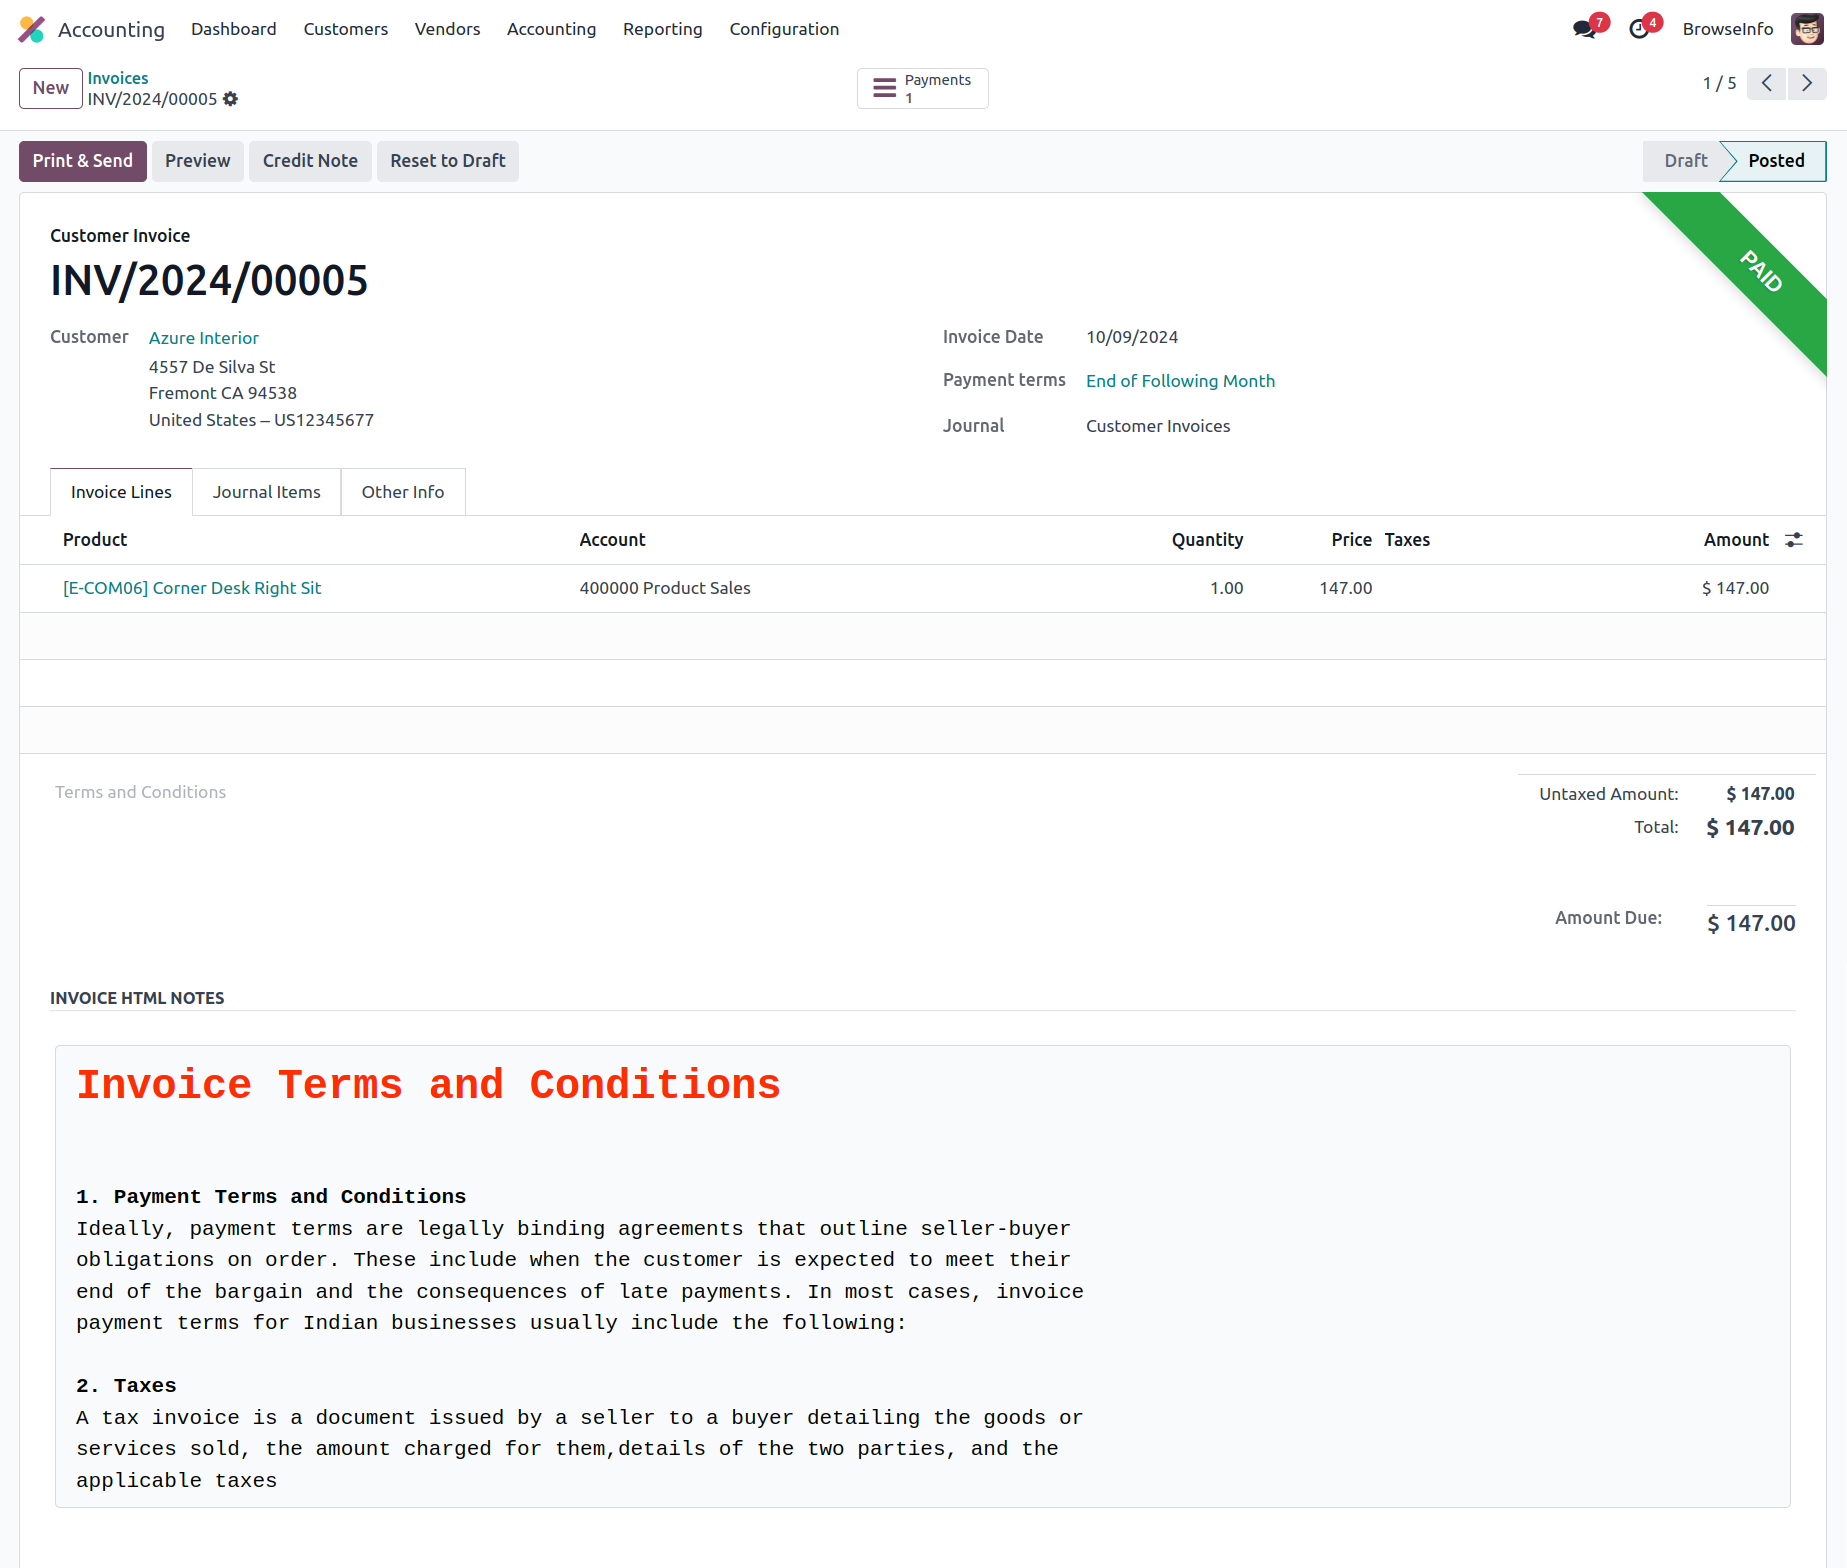
Task: Go to the next invoice record
Action: 1806,83
